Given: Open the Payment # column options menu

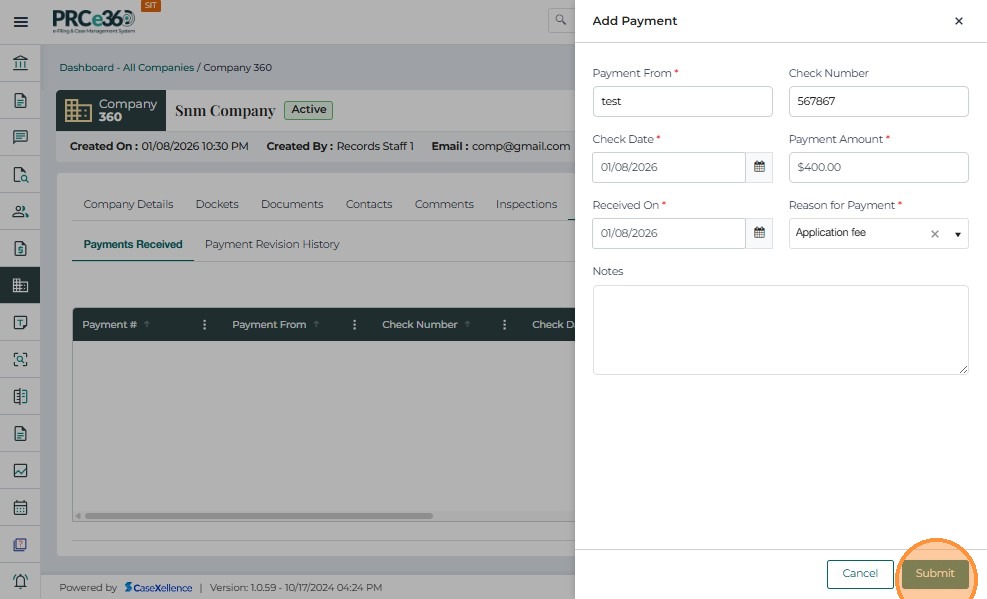Looking at the screenshot, I should pyautogui.click(x=204, y=325).
